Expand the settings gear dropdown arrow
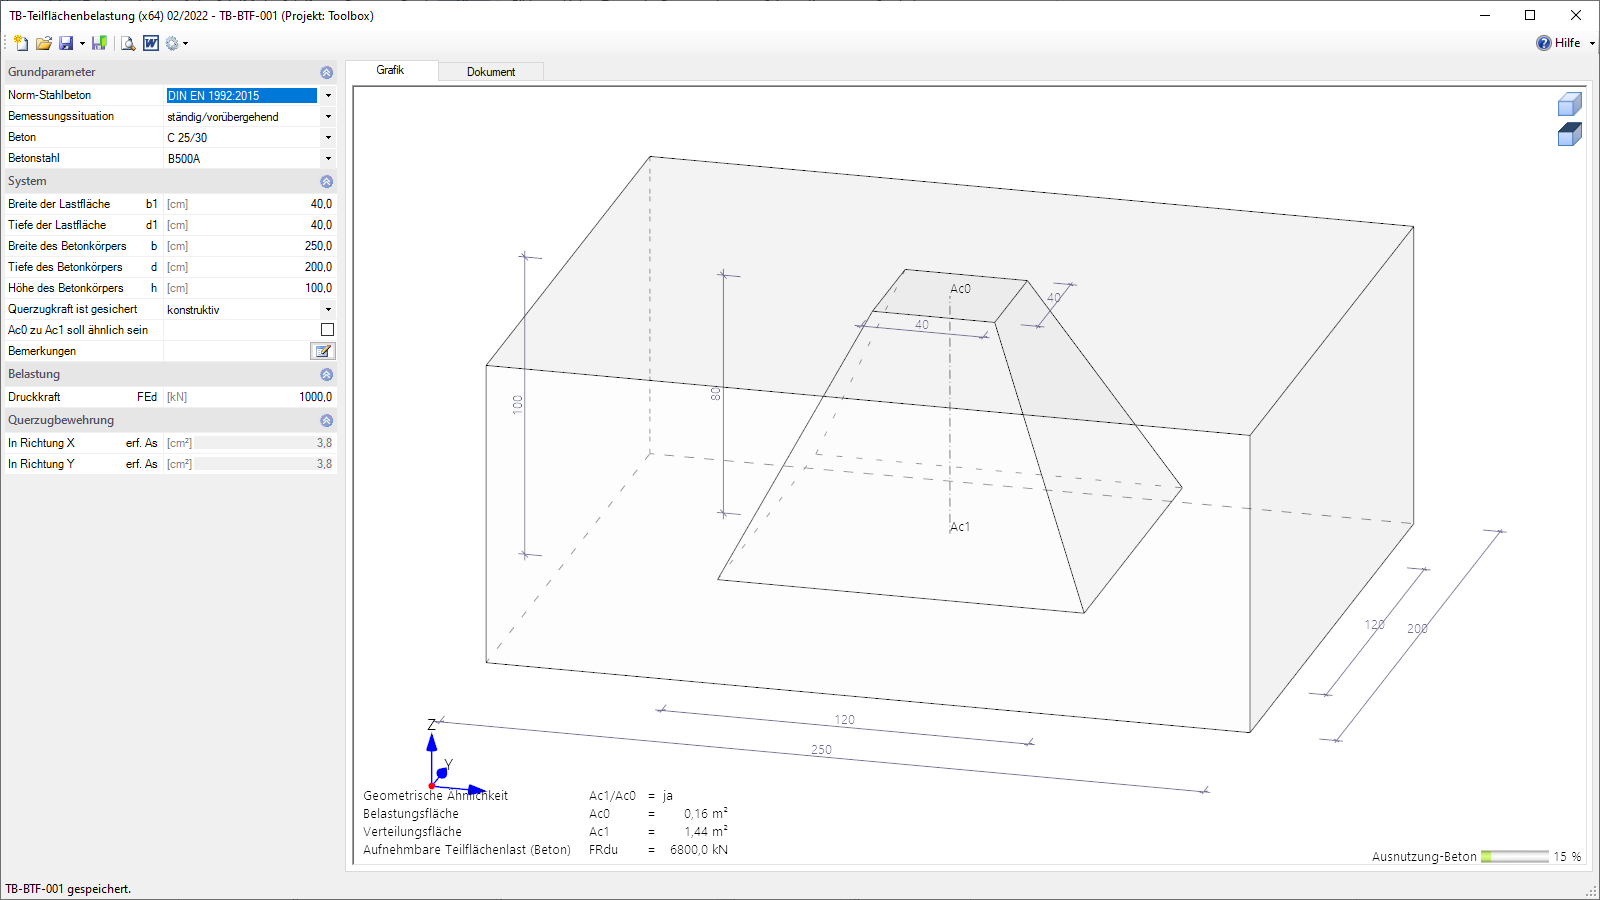Screen dimensions: 1600x900 click(x=185, y=43)
